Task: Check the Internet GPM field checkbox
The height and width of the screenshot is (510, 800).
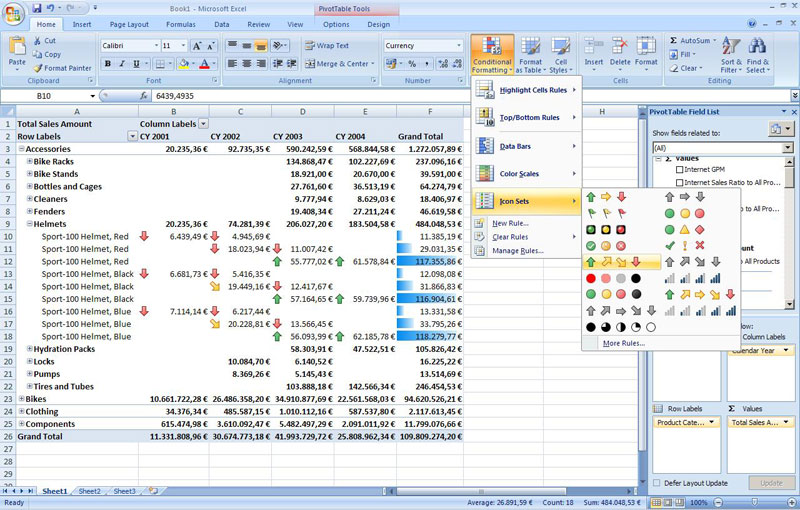Action: click(x=679, y=169)
